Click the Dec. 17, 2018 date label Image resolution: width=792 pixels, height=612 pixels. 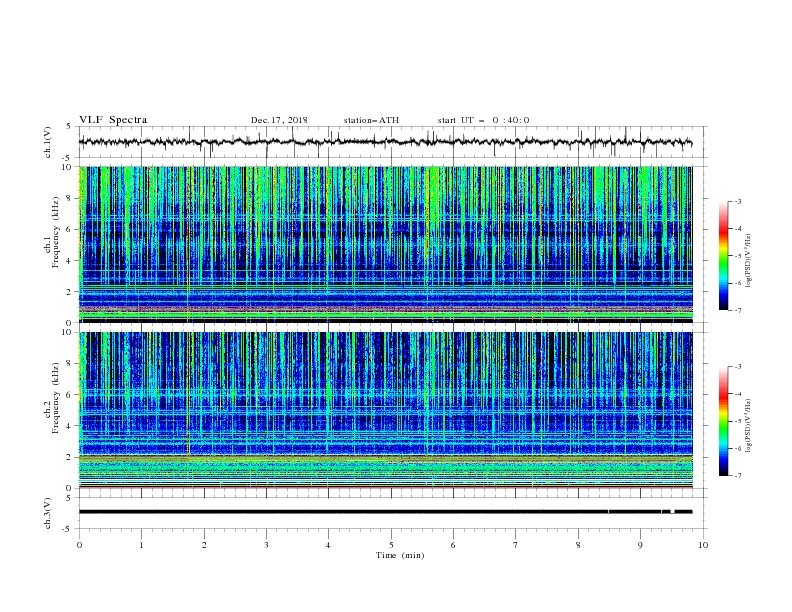[x=279, y=120]
